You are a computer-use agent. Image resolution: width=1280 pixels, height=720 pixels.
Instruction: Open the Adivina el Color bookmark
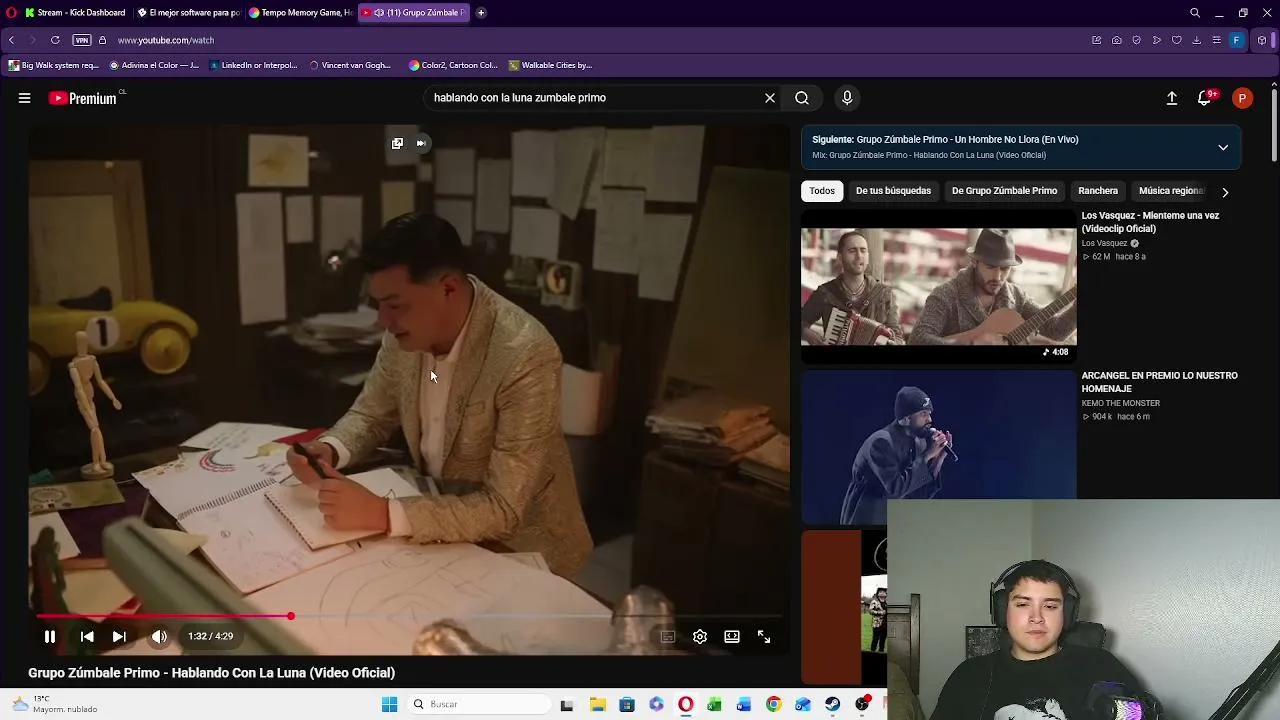pos(154,65)
